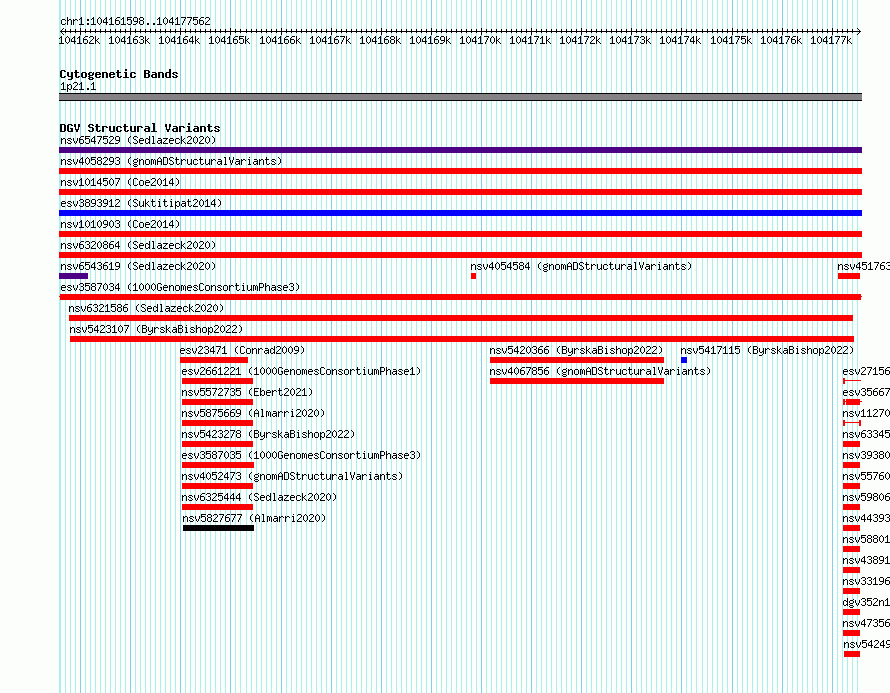Open esv2661221 (1000GenomesConsortiumPhase1) label
Image resolution: width=890 pixels, height=693 pixels.
point(301,371)
